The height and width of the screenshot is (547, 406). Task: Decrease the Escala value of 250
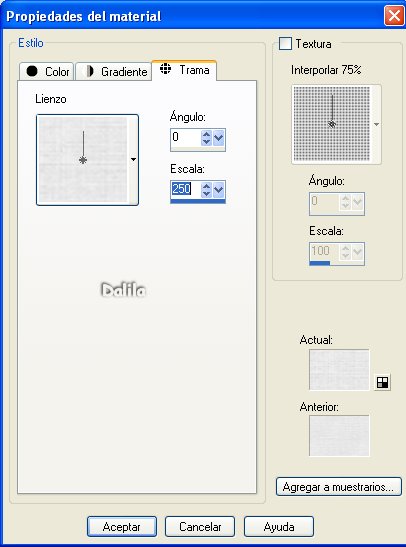point(206,193)
